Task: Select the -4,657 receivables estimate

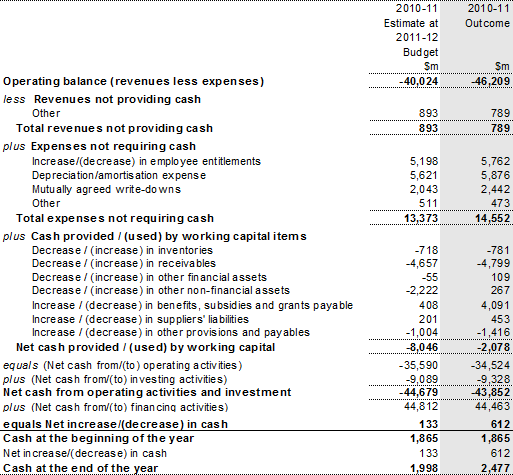Action: (422, 263)
